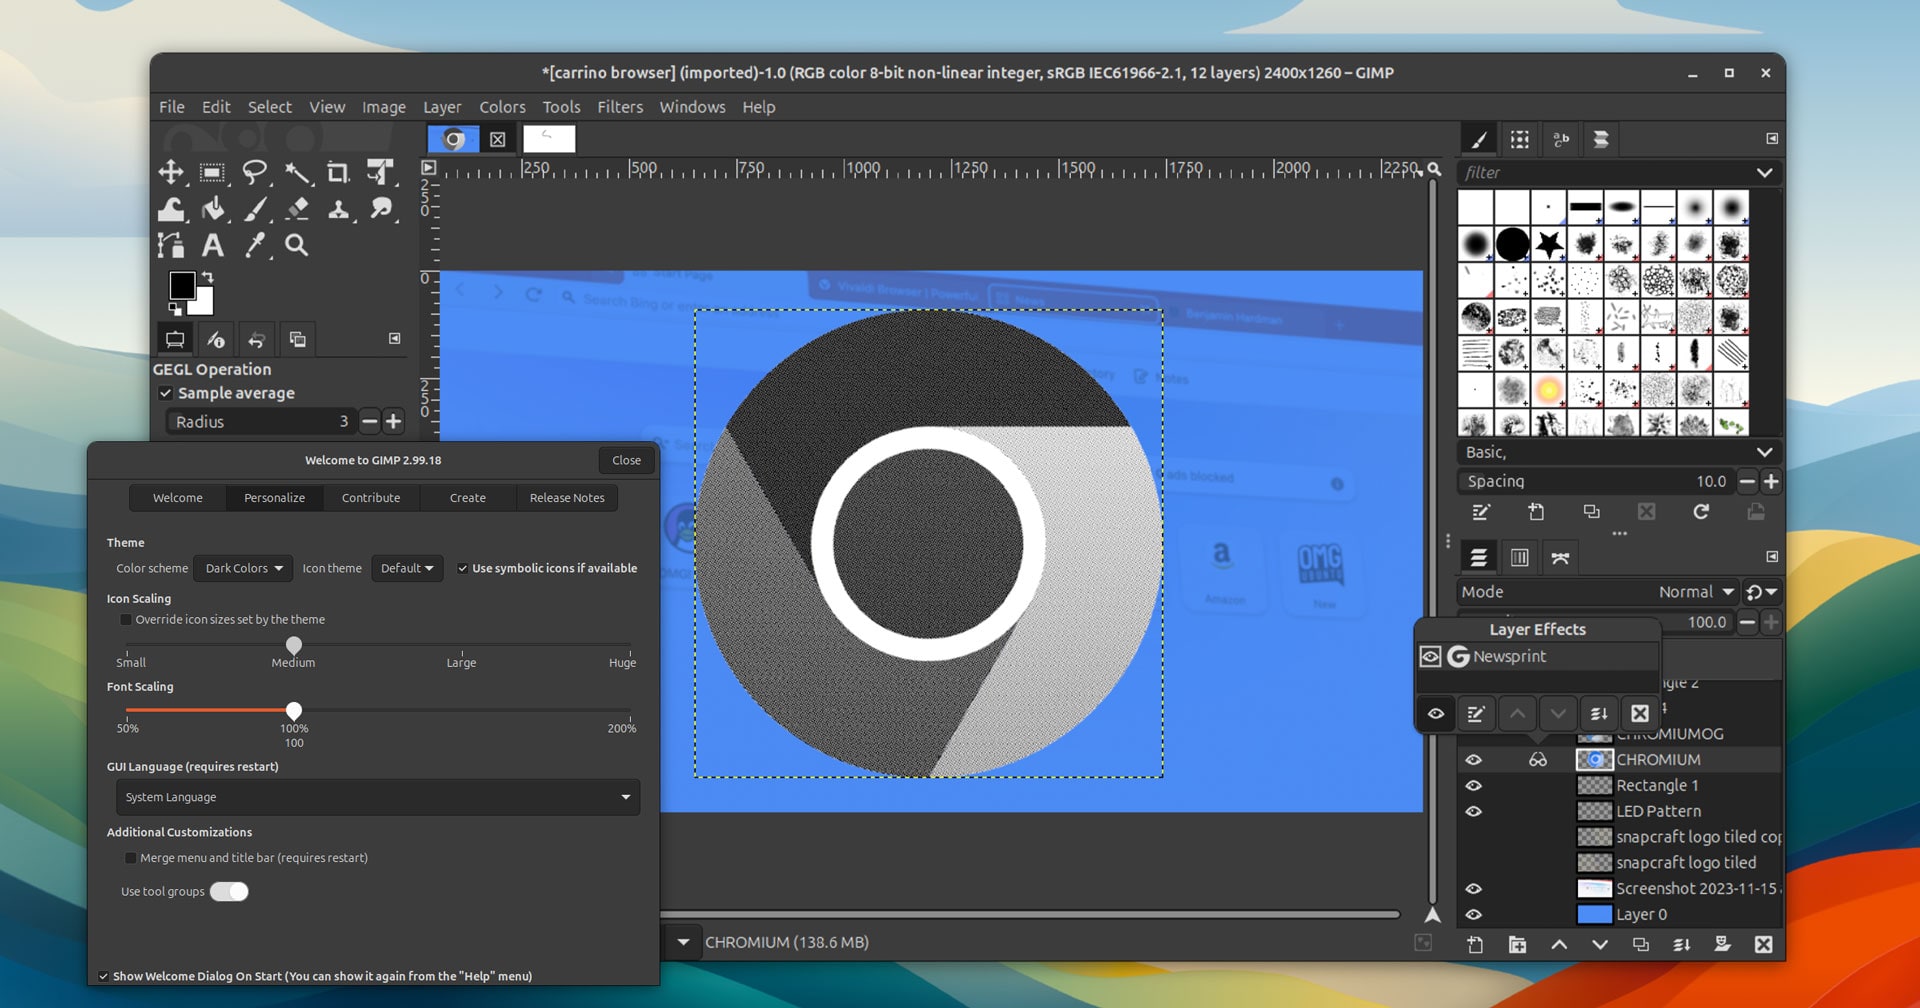Image resolution: width=1920 pixels, height=1008 pixels.
Task: Select the Color Picker tool
Action: [x=255, y=245]
